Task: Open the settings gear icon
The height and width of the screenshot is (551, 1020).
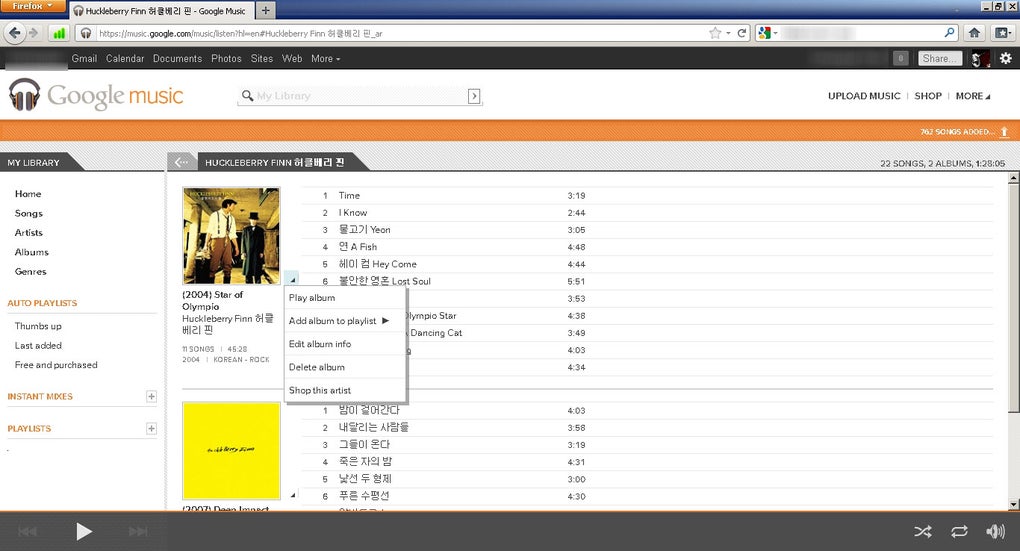Action: click(1006, 58)
